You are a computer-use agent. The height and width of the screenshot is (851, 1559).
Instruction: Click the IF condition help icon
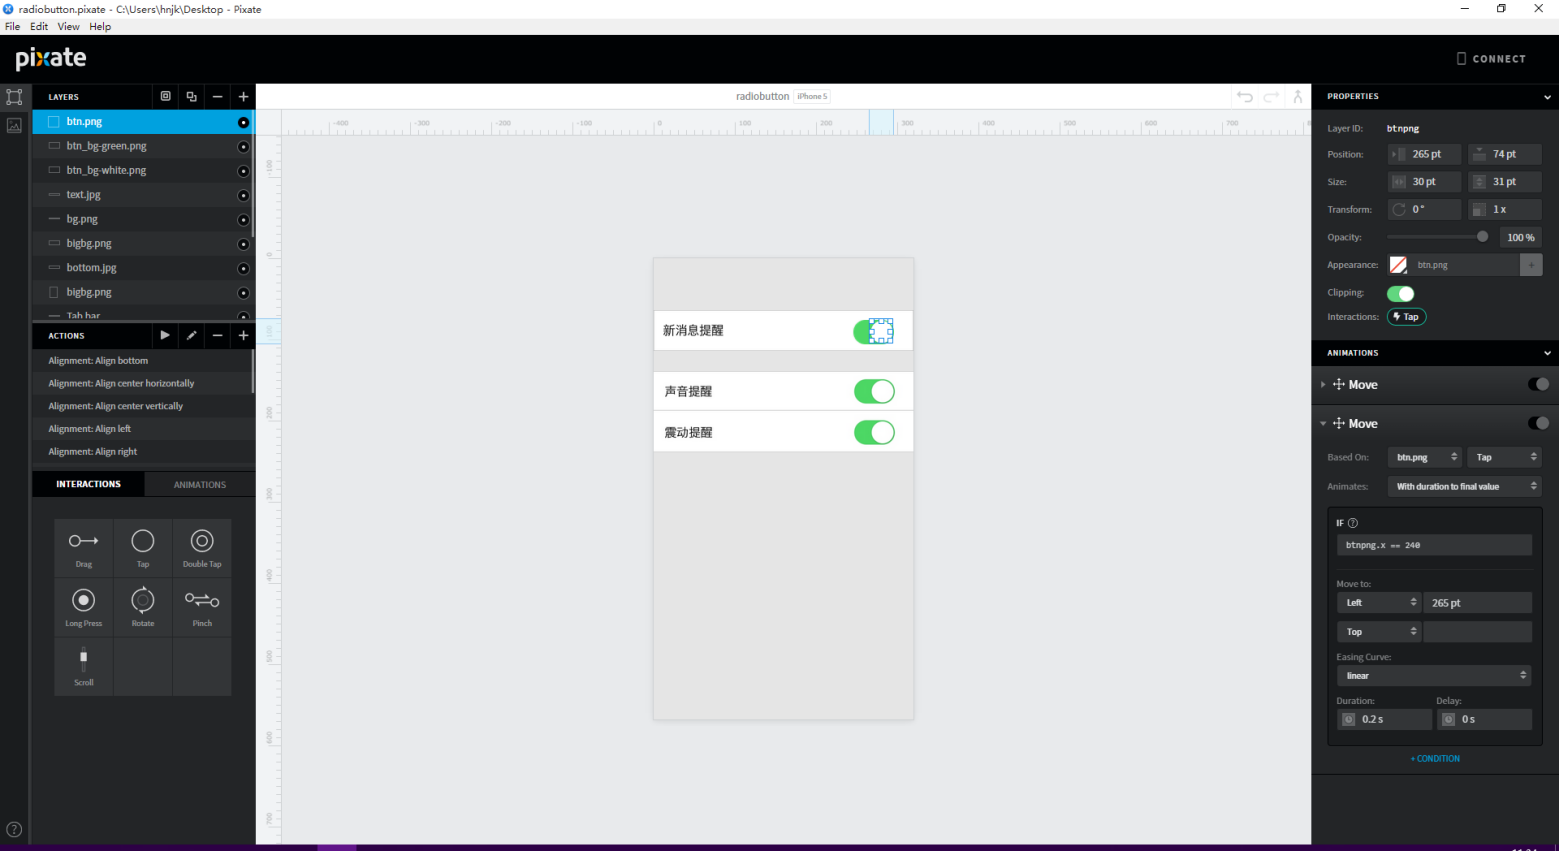pyautogui.click(x=1353, y=523)
